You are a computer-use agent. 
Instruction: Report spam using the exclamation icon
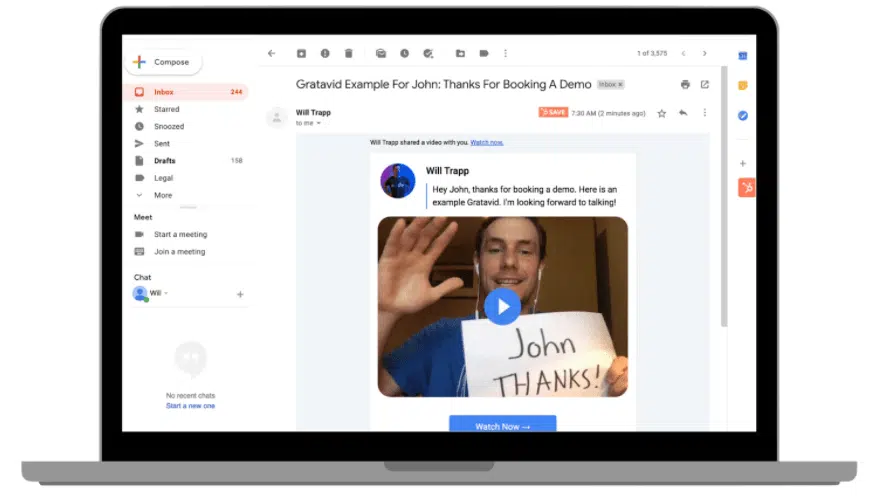(325, 53)
